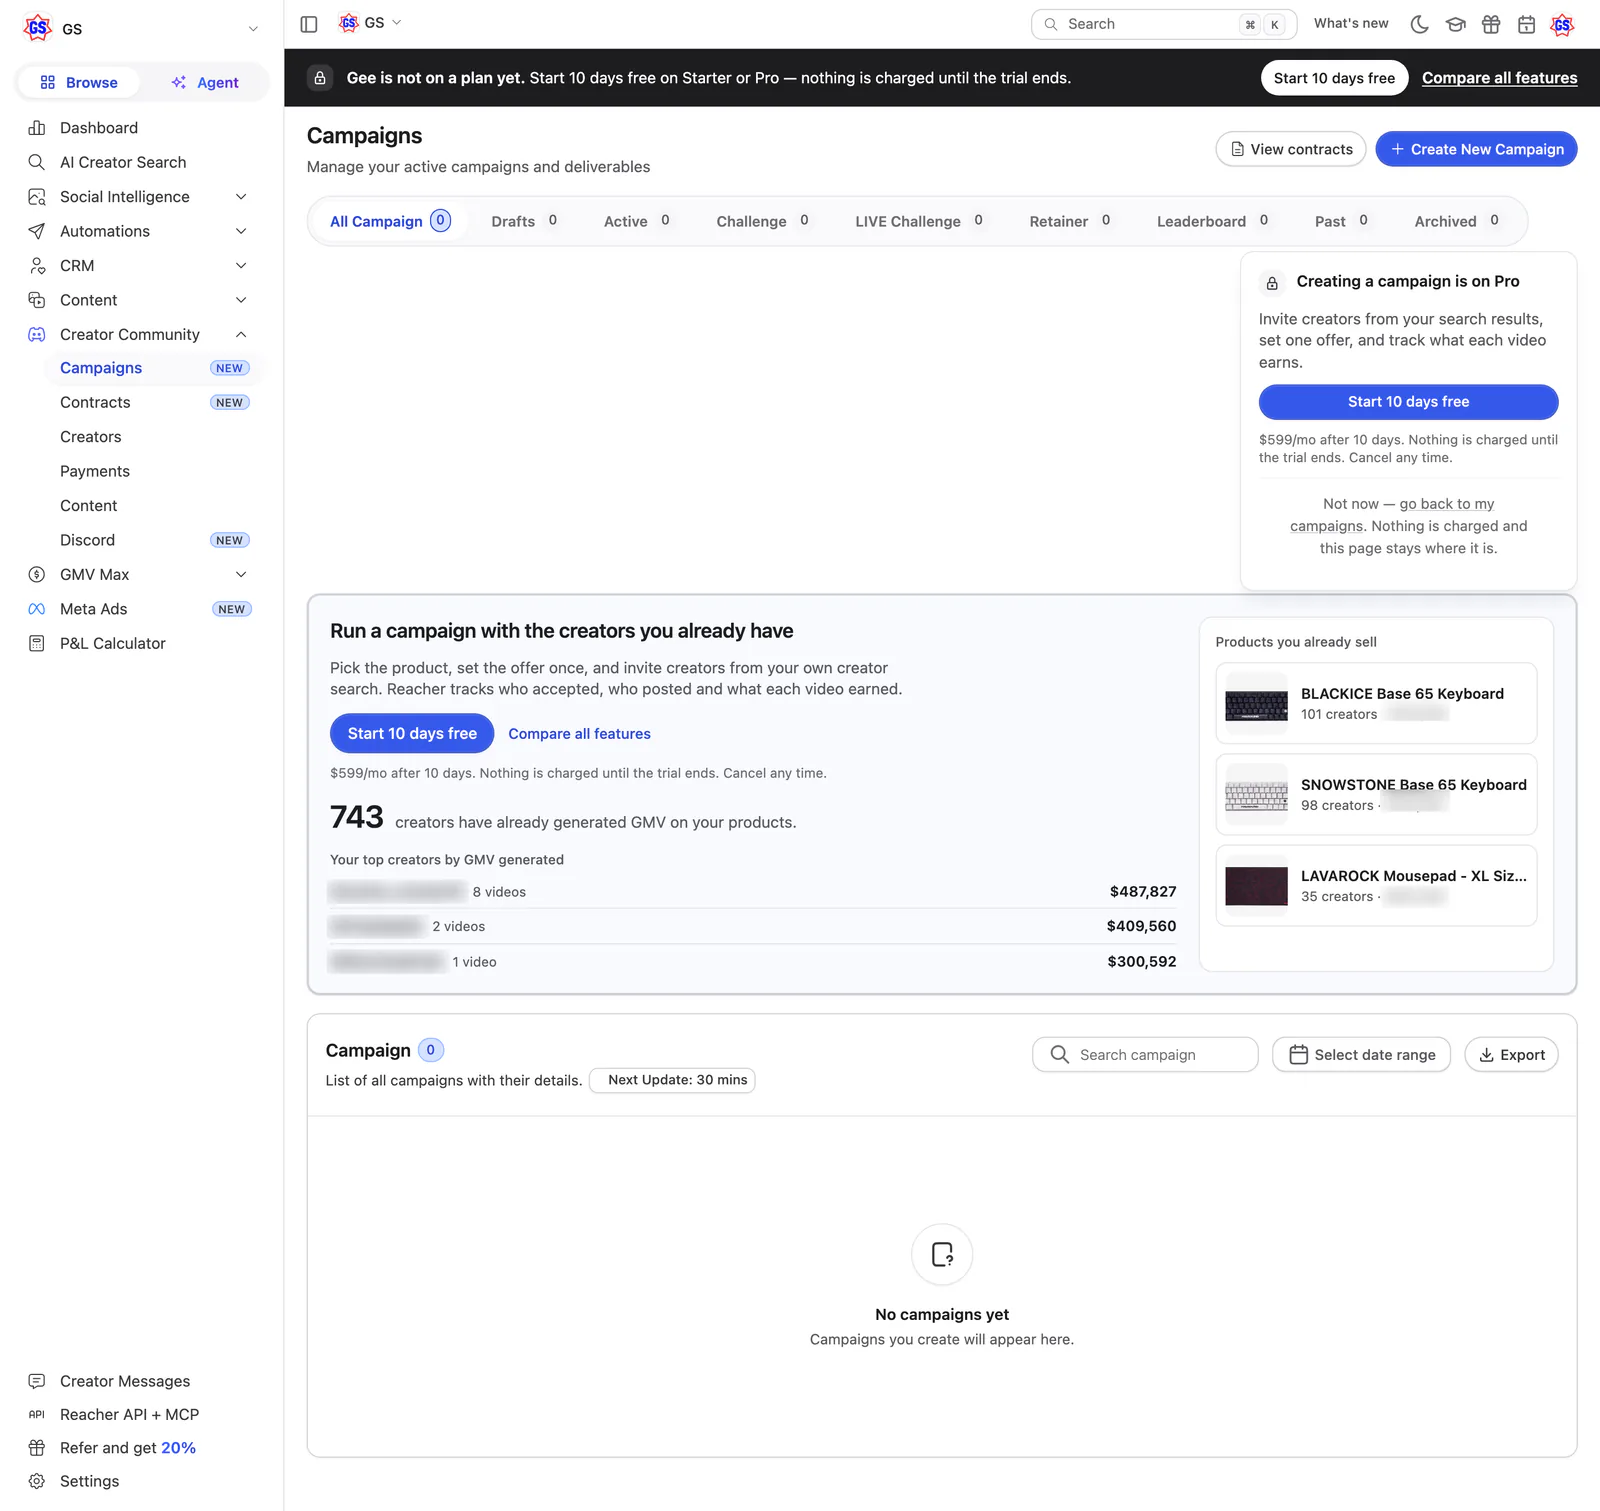This screenshot has width=1600, height=1511.
Task: Click the gift box icon in header
Action: (x=1491, y=24)
